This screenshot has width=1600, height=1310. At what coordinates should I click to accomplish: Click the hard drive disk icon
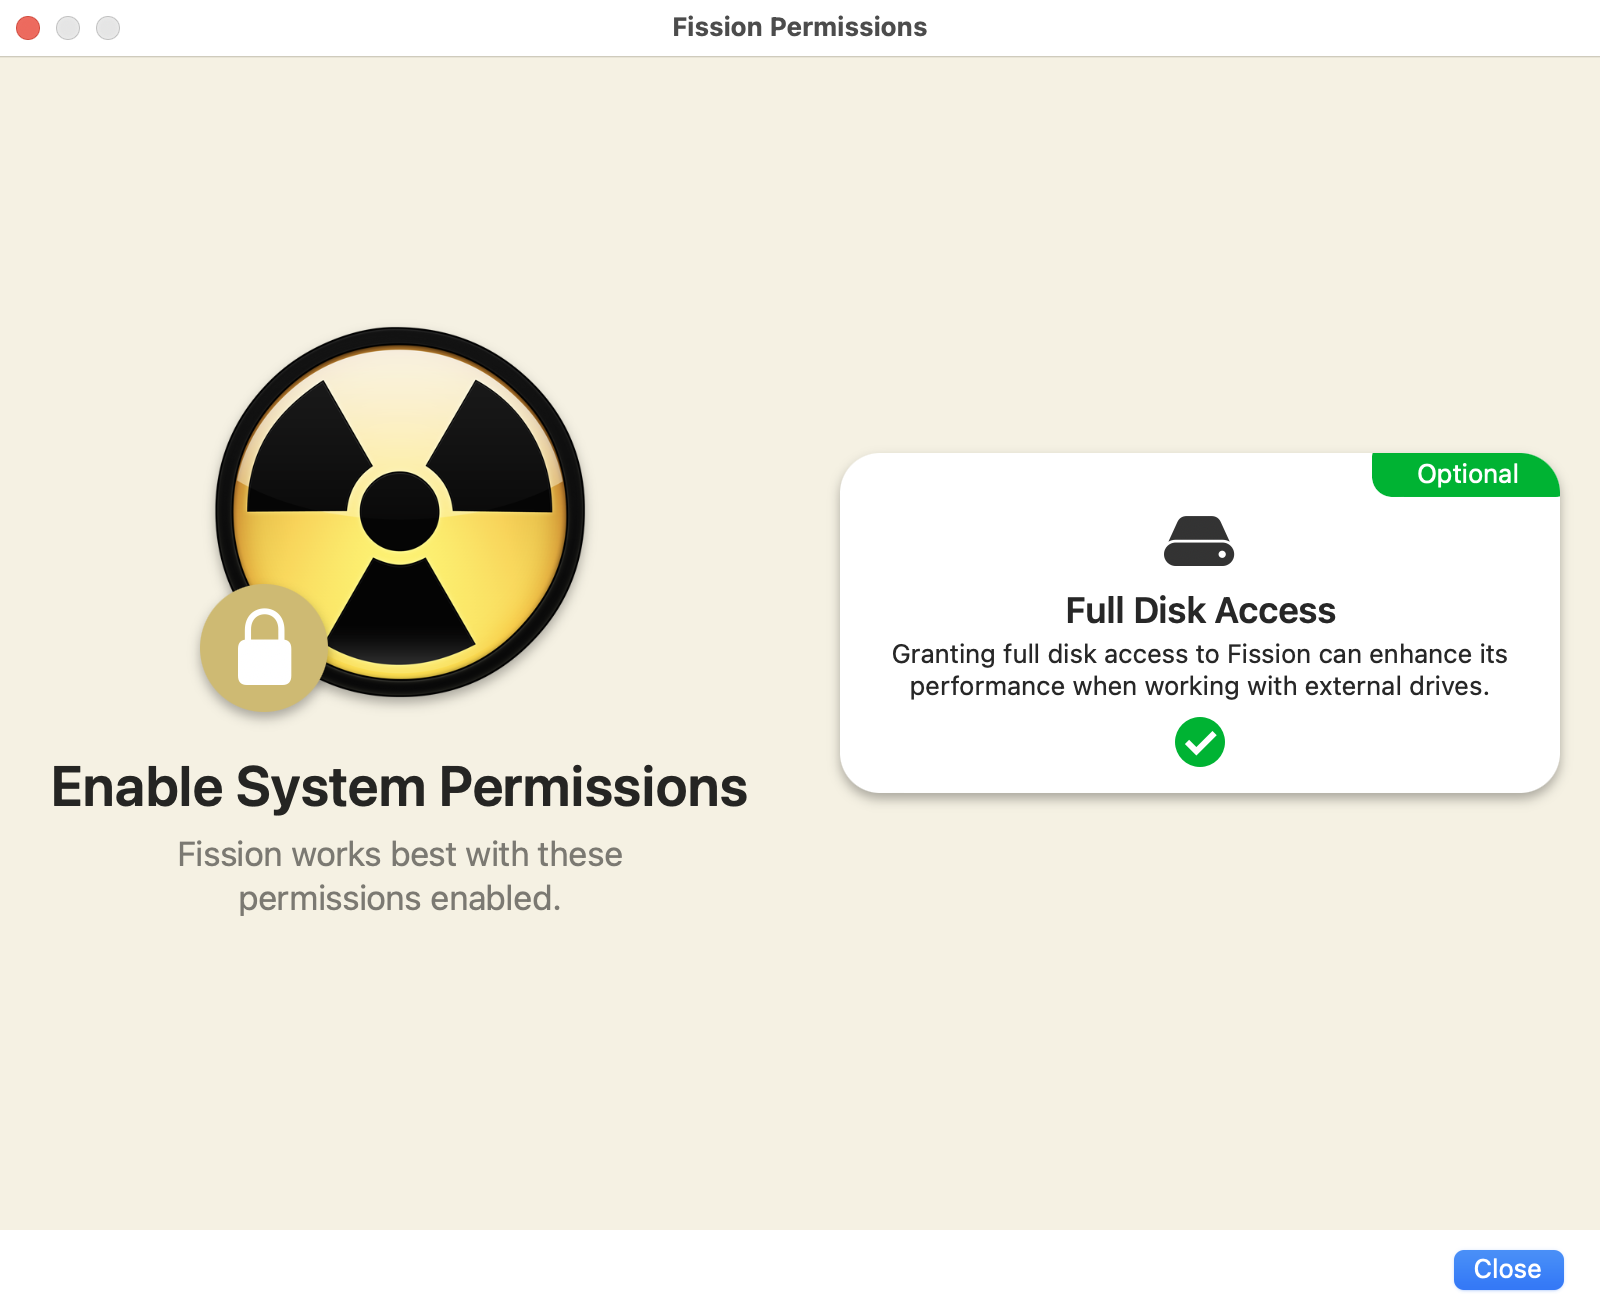pyautogui.click(x=1199, y=541)
